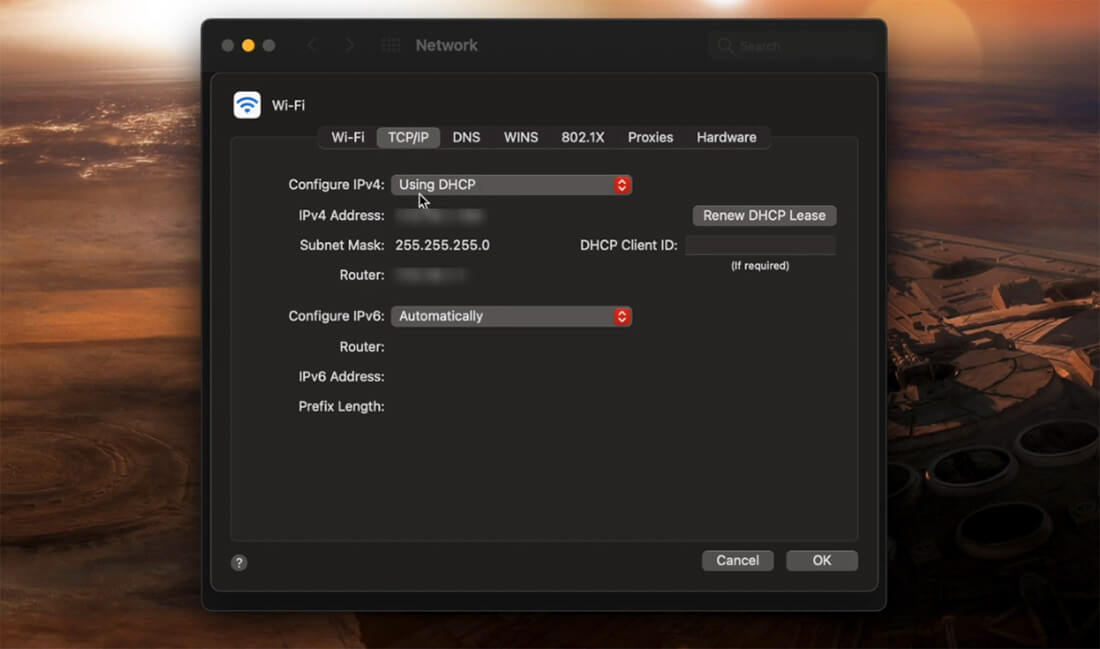Switch to the WINS tab
1100x649 pixels.
coord(521,137)
